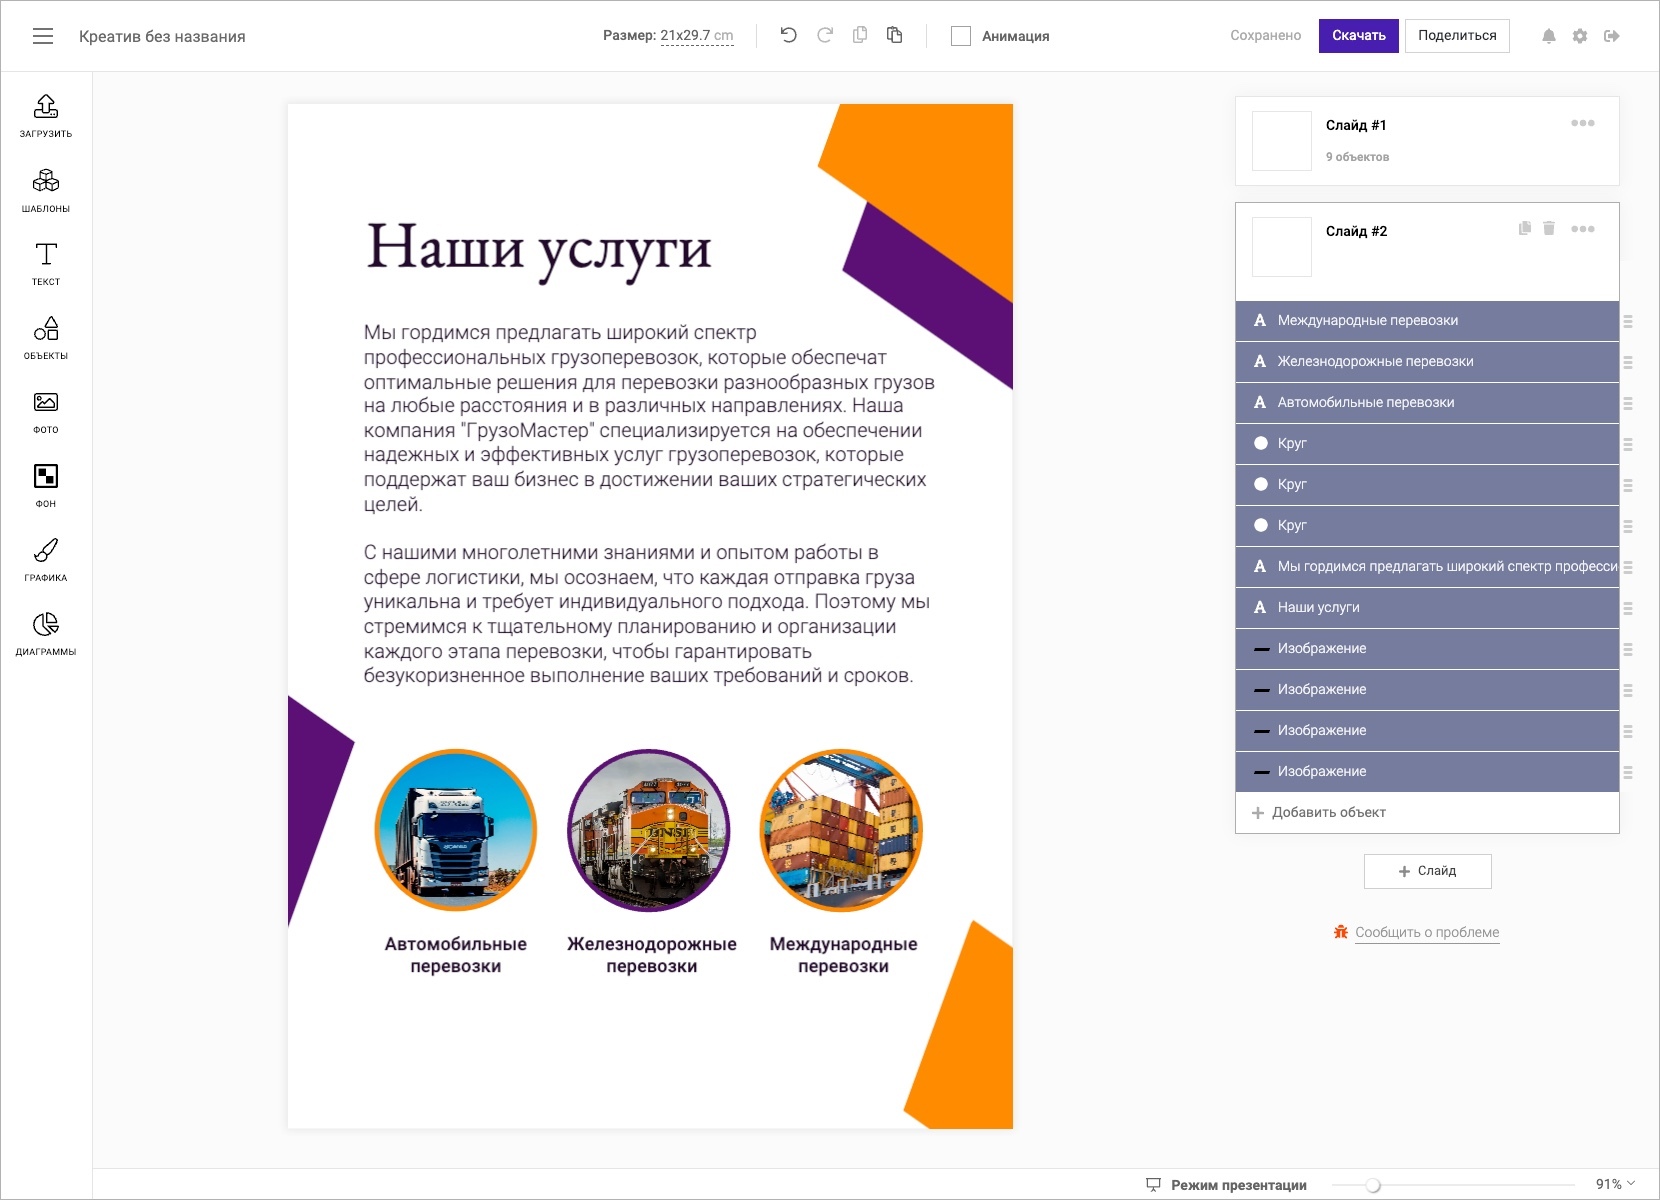Select the first Изображение layer
Viewport: 1660px width, 1200px height.
coord(1427,649)
